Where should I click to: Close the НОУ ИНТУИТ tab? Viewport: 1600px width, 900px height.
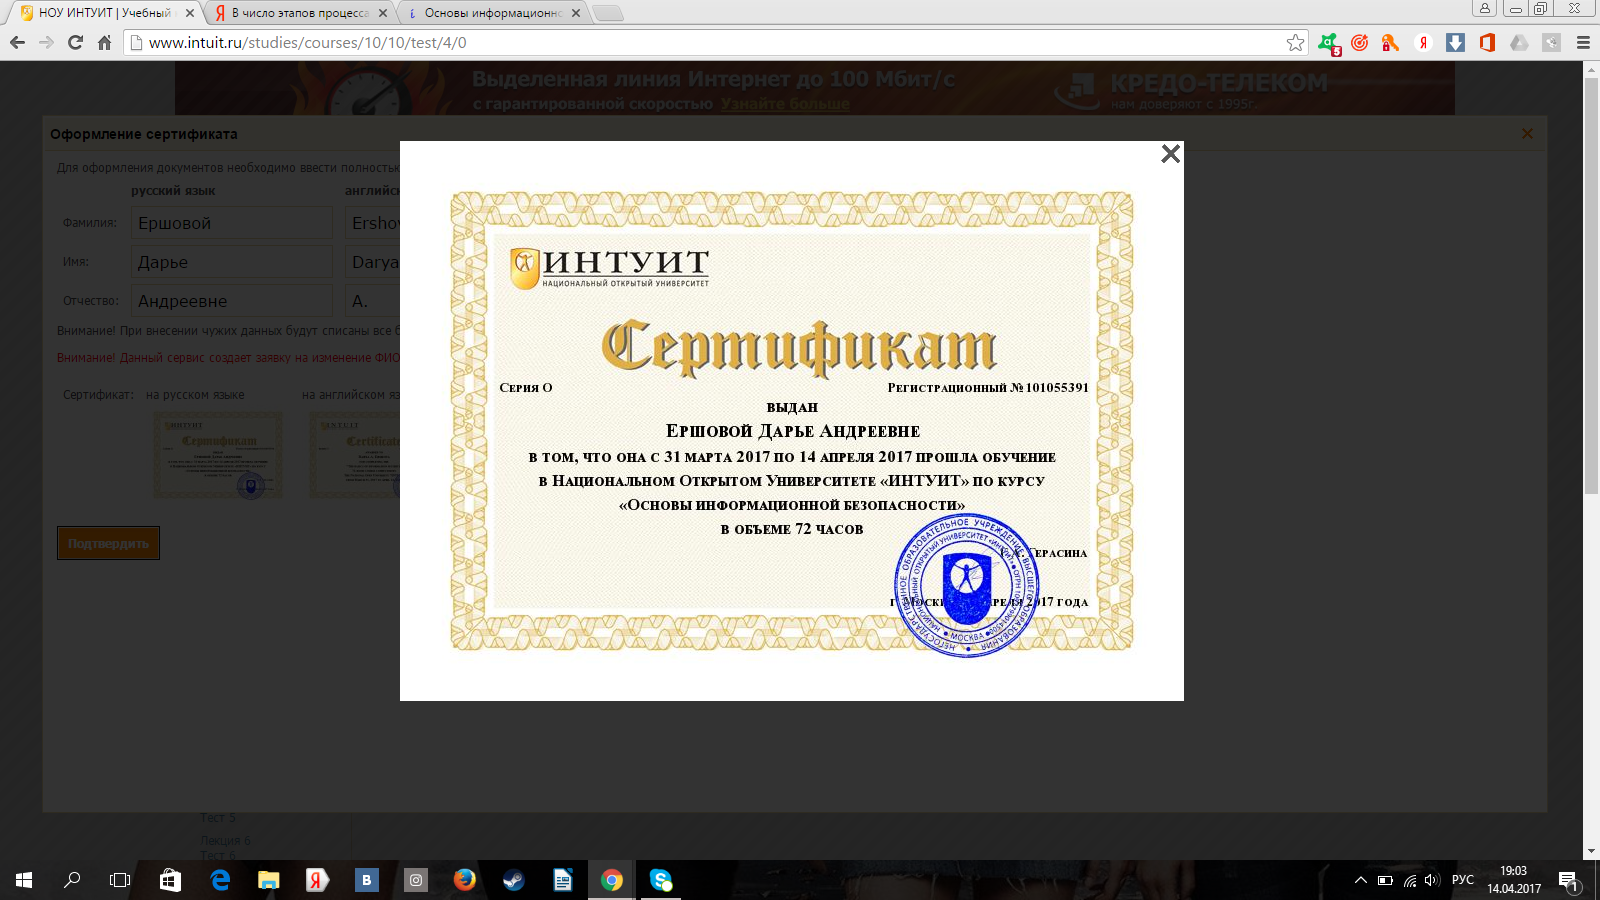point(190,13)
